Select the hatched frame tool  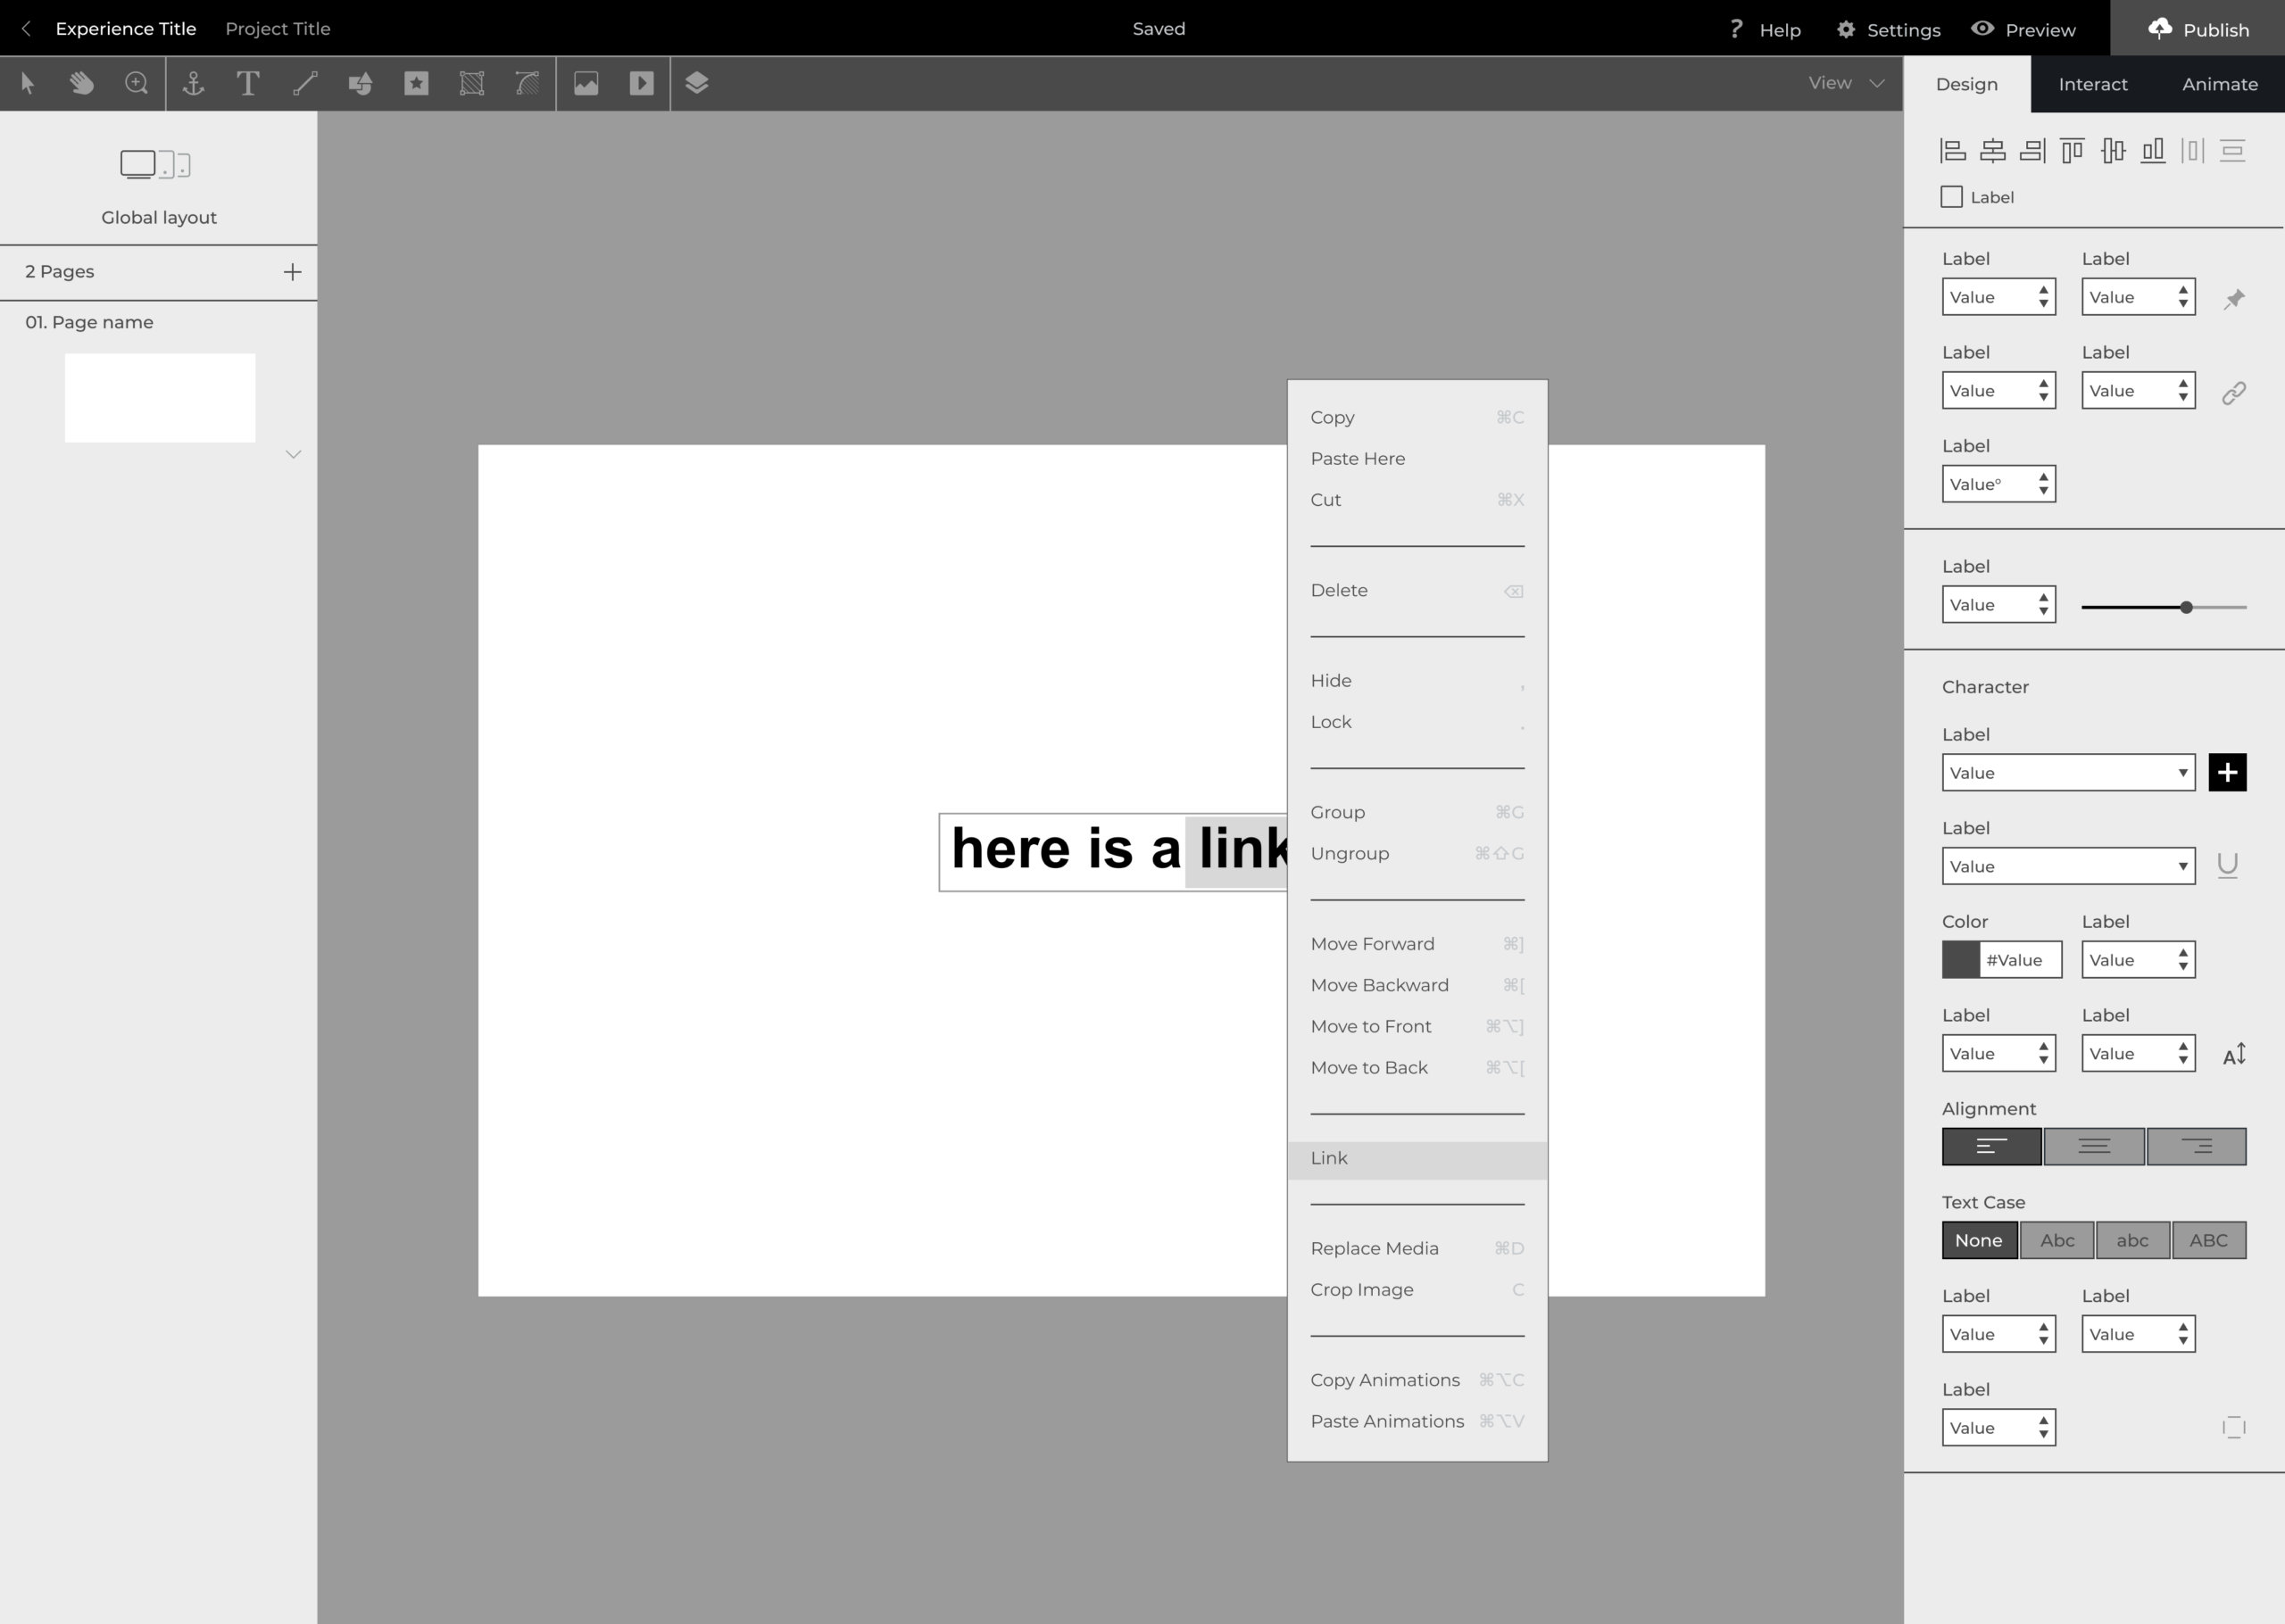point(472,83)
